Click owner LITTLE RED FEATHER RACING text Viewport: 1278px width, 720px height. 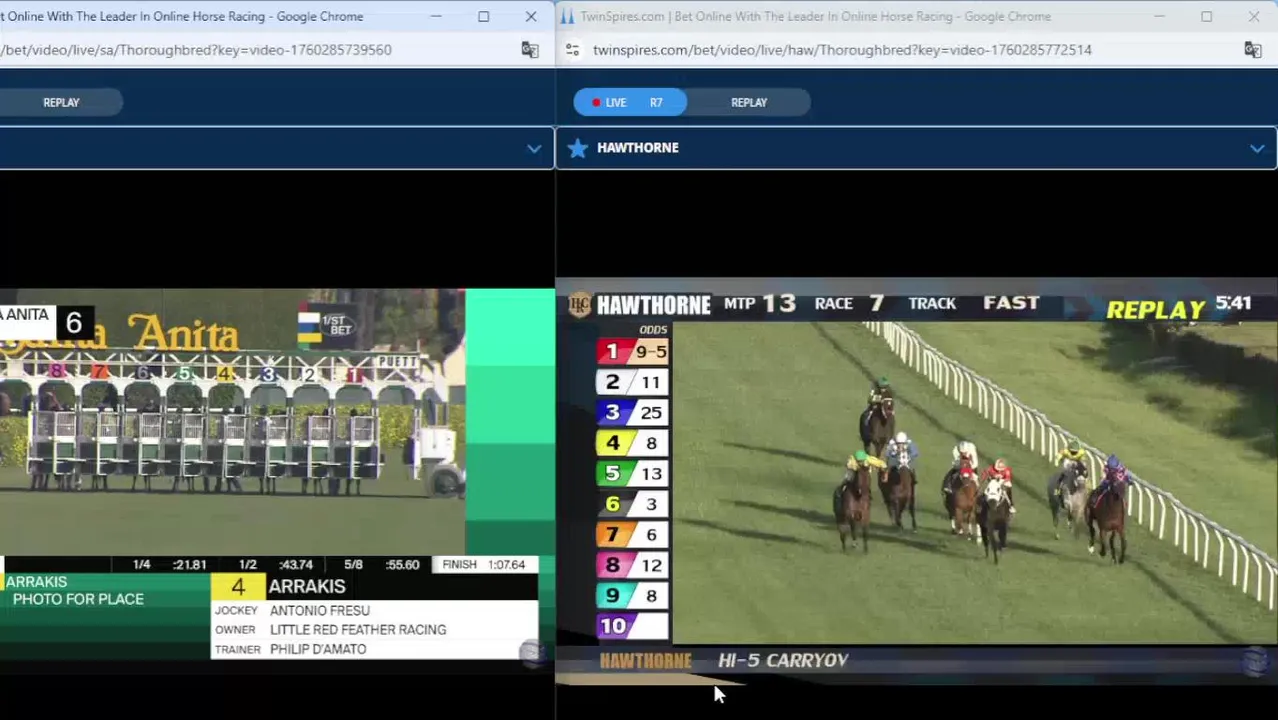(x=358, y=630)
